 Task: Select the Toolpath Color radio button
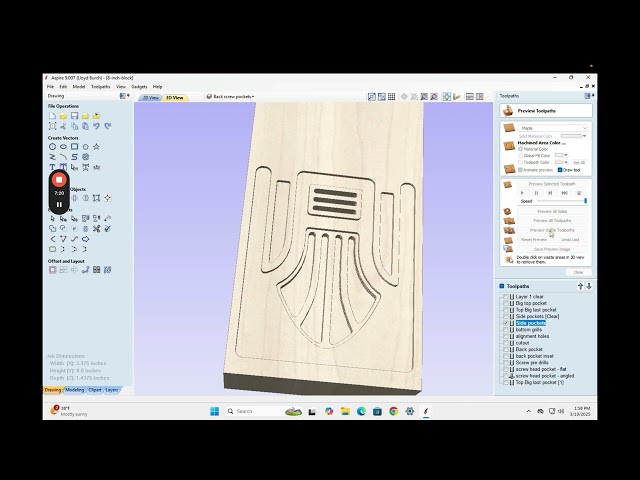click(x=520, y=162)
